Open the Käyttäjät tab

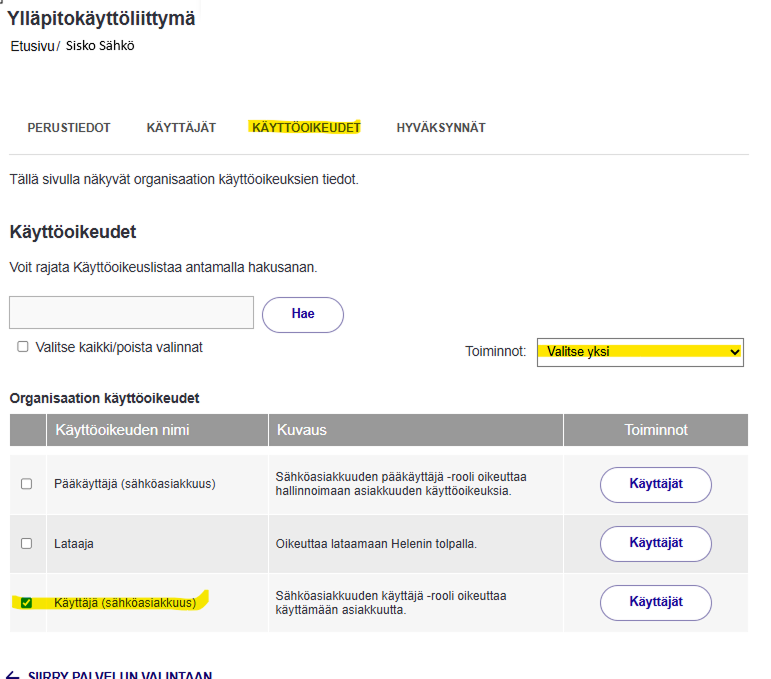pos(181,128)
